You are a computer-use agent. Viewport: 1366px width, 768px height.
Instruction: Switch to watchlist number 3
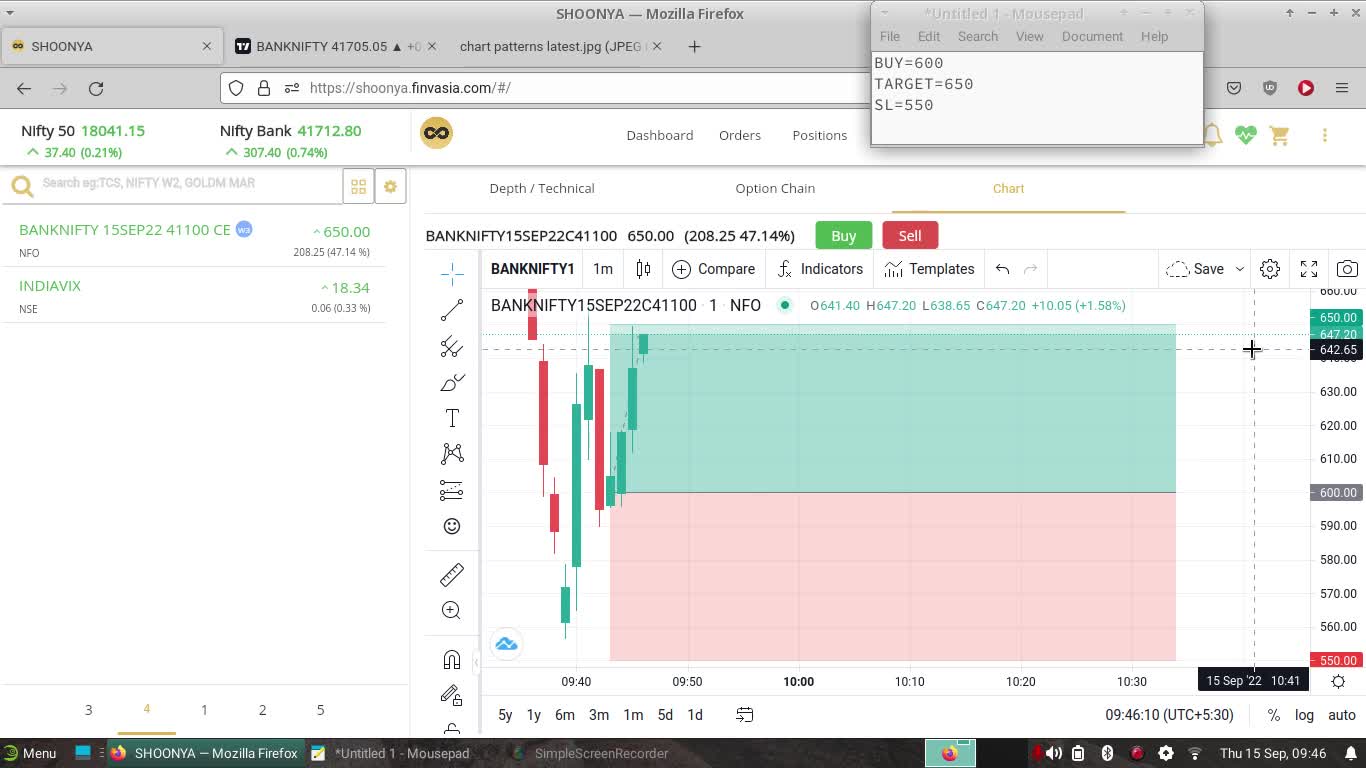click(x=88, y=709)
